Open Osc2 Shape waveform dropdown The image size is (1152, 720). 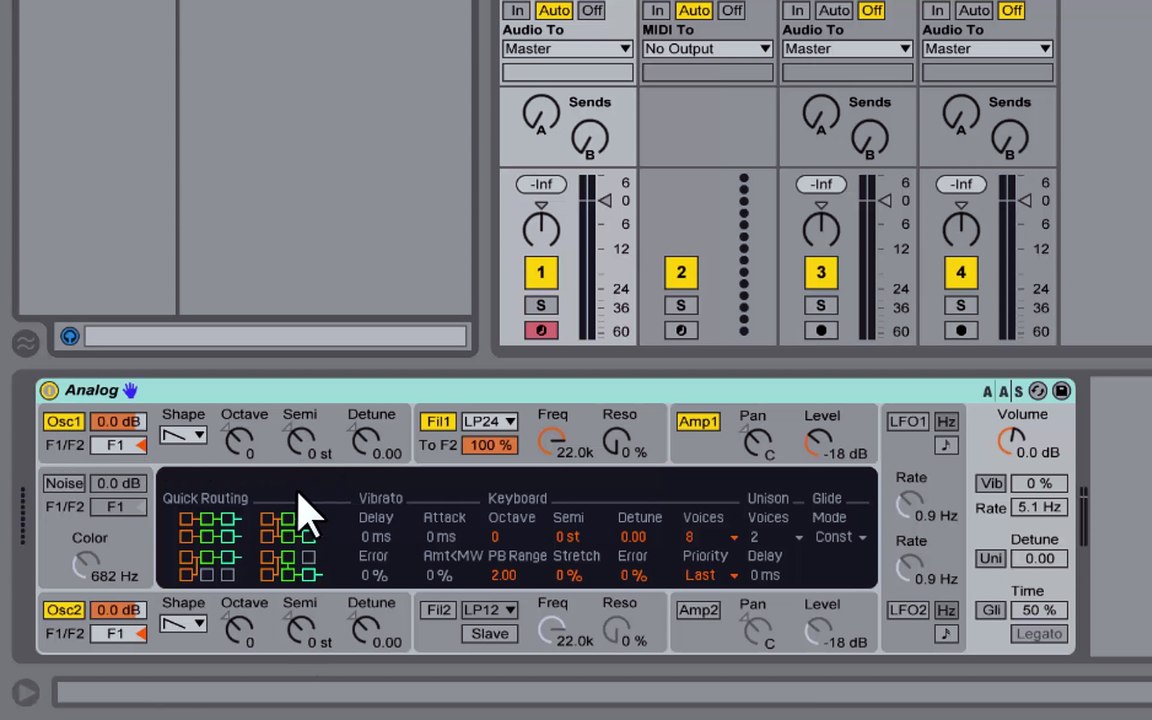click(183, 624)
